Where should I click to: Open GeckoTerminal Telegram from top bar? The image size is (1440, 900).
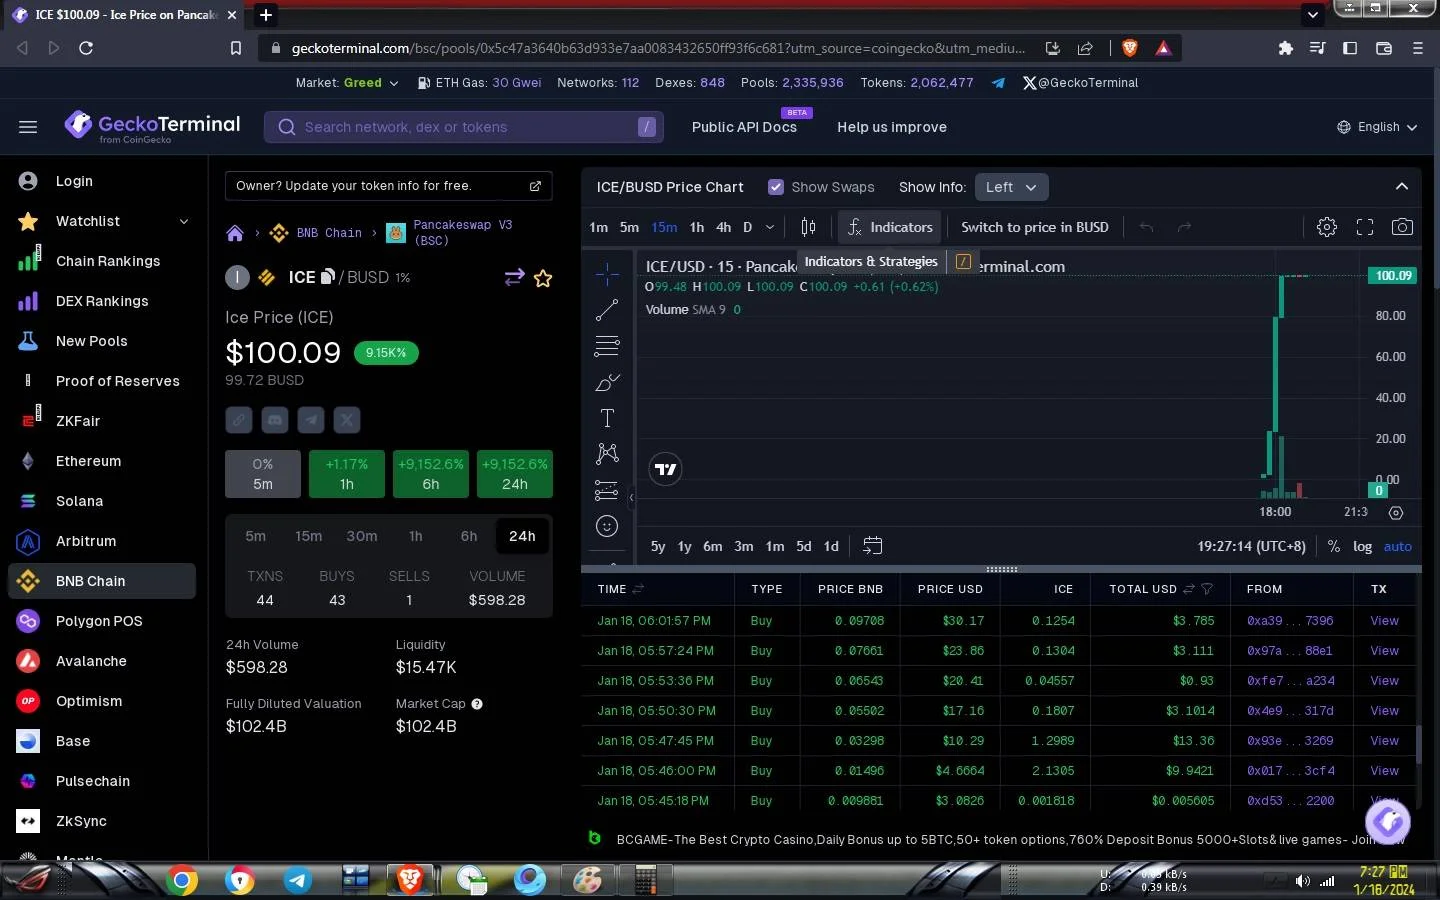coord(998,83)
